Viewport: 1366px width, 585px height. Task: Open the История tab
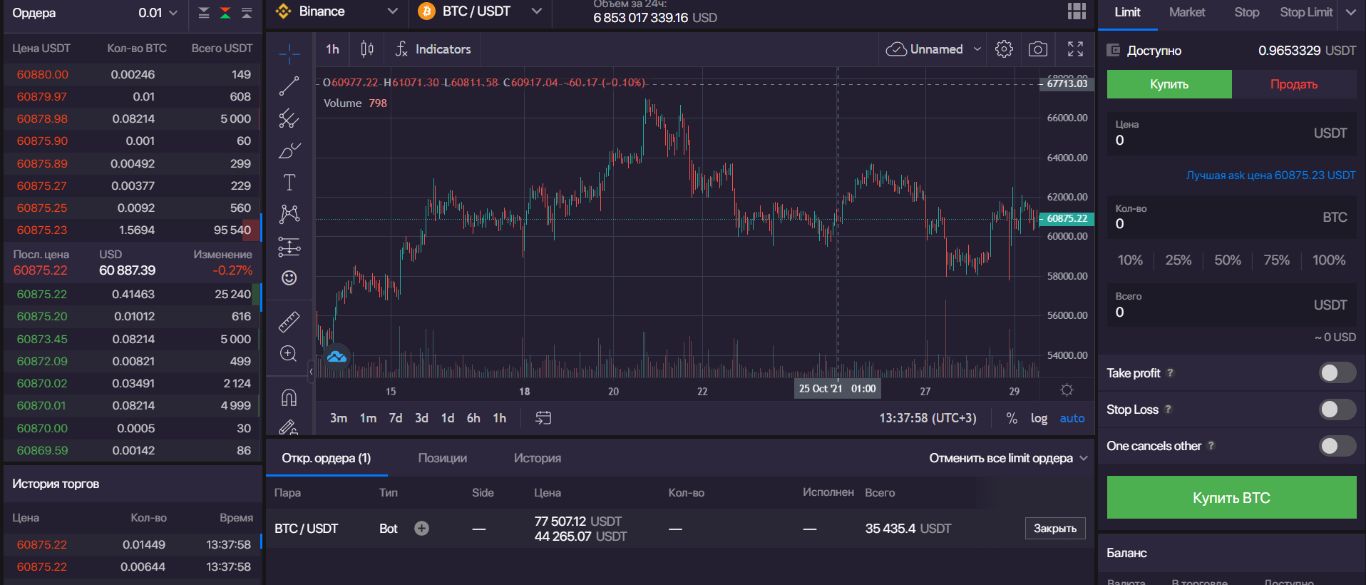537,458
